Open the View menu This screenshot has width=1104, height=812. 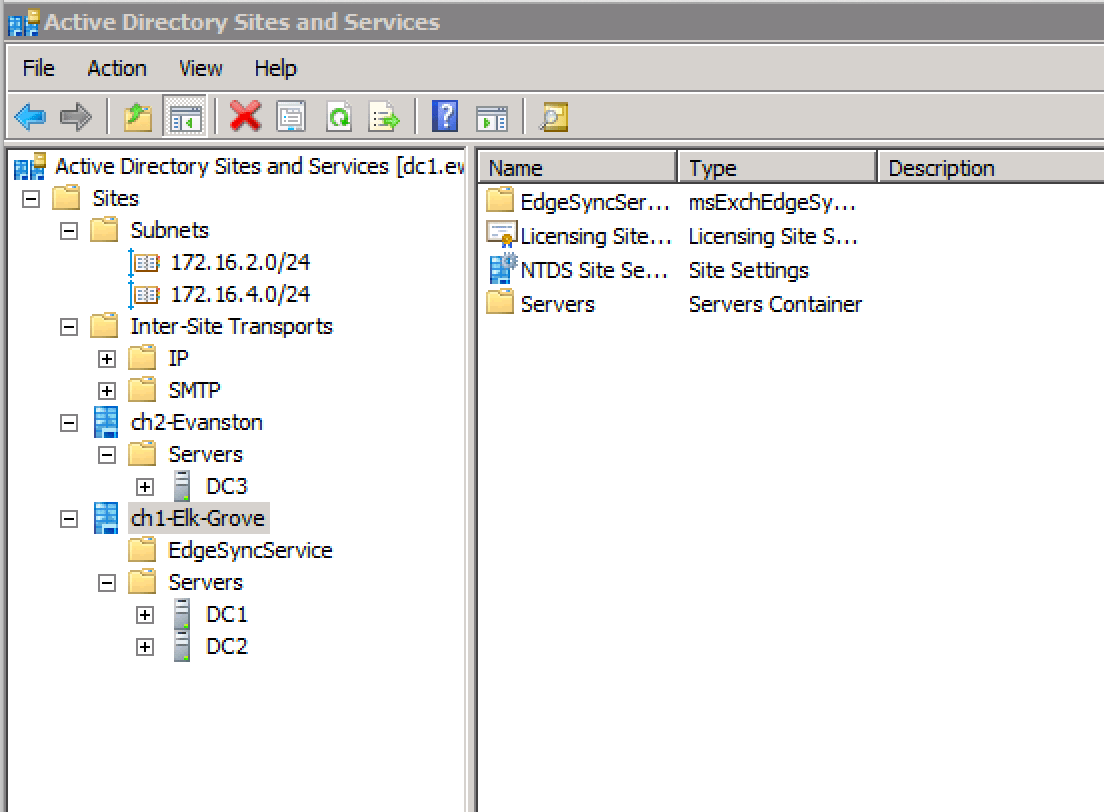pyautogui.click(x=201, y=68)
